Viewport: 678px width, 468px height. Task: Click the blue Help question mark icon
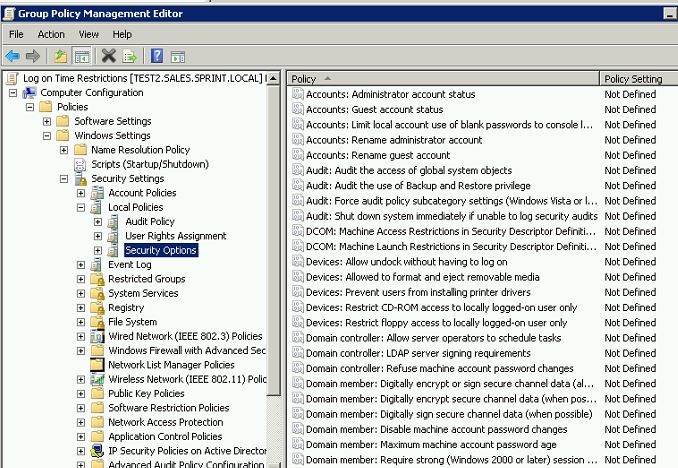pyautogui.click(x=157, y=56)
